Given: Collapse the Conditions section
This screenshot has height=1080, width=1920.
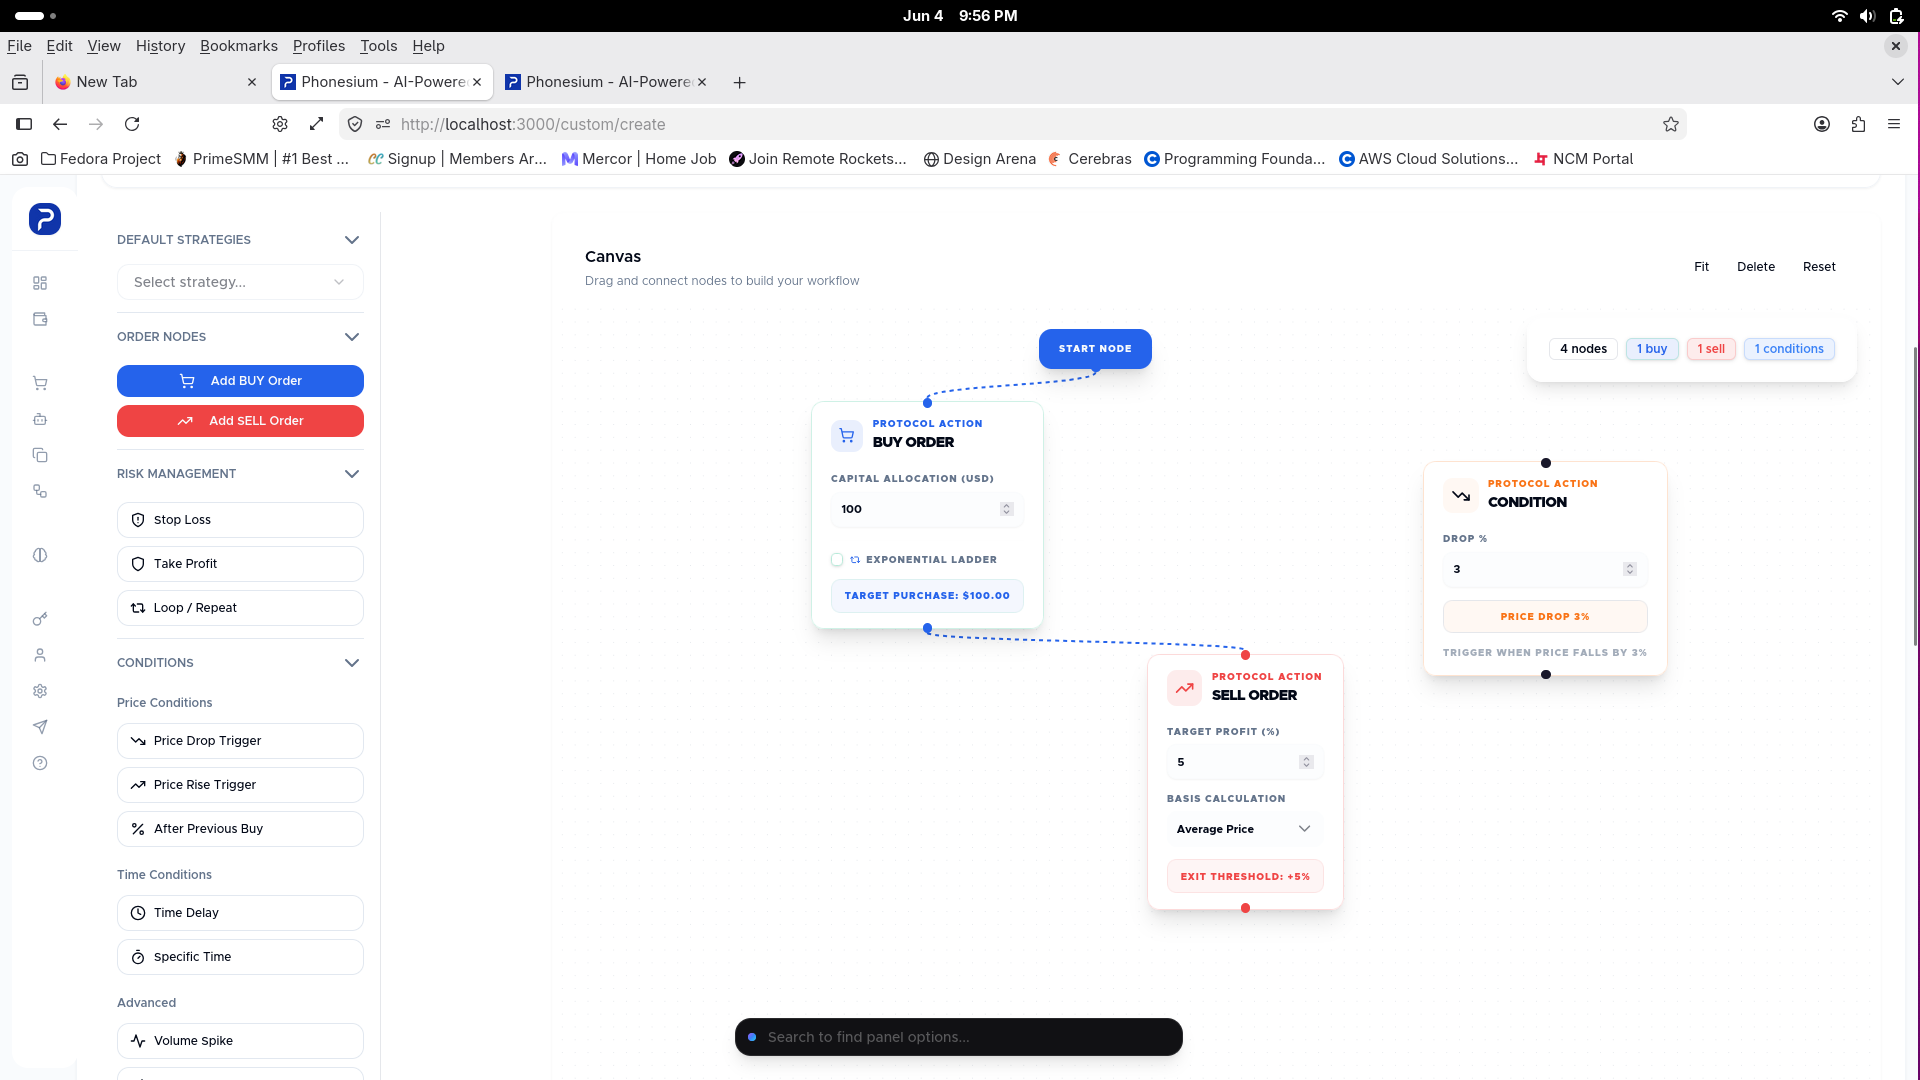Looking at the screenshot, I should point(351,663).
